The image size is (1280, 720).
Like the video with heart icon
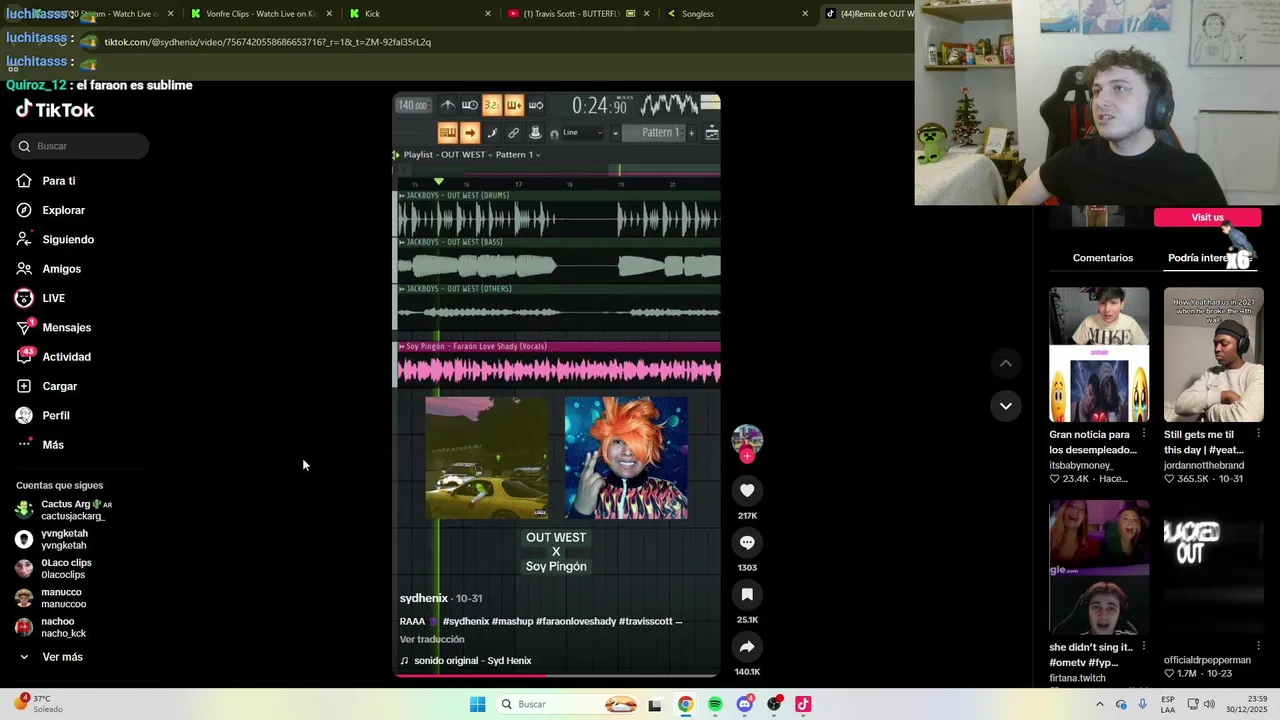tap(747, 490)
